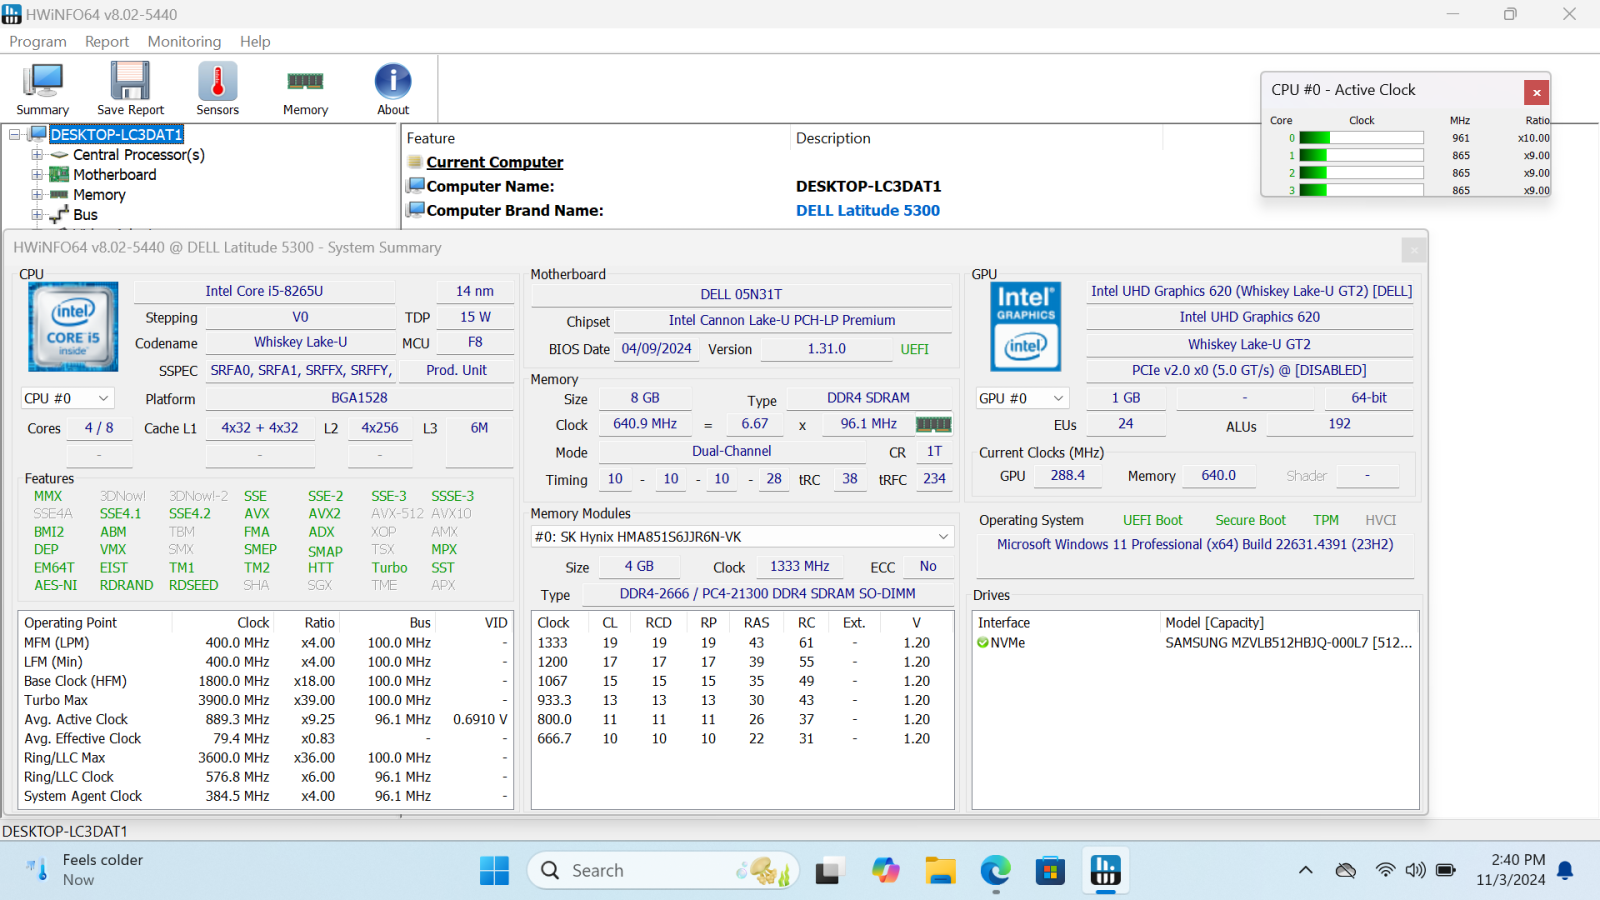Click the DELL Latitude 5300 link

(867, 210)
